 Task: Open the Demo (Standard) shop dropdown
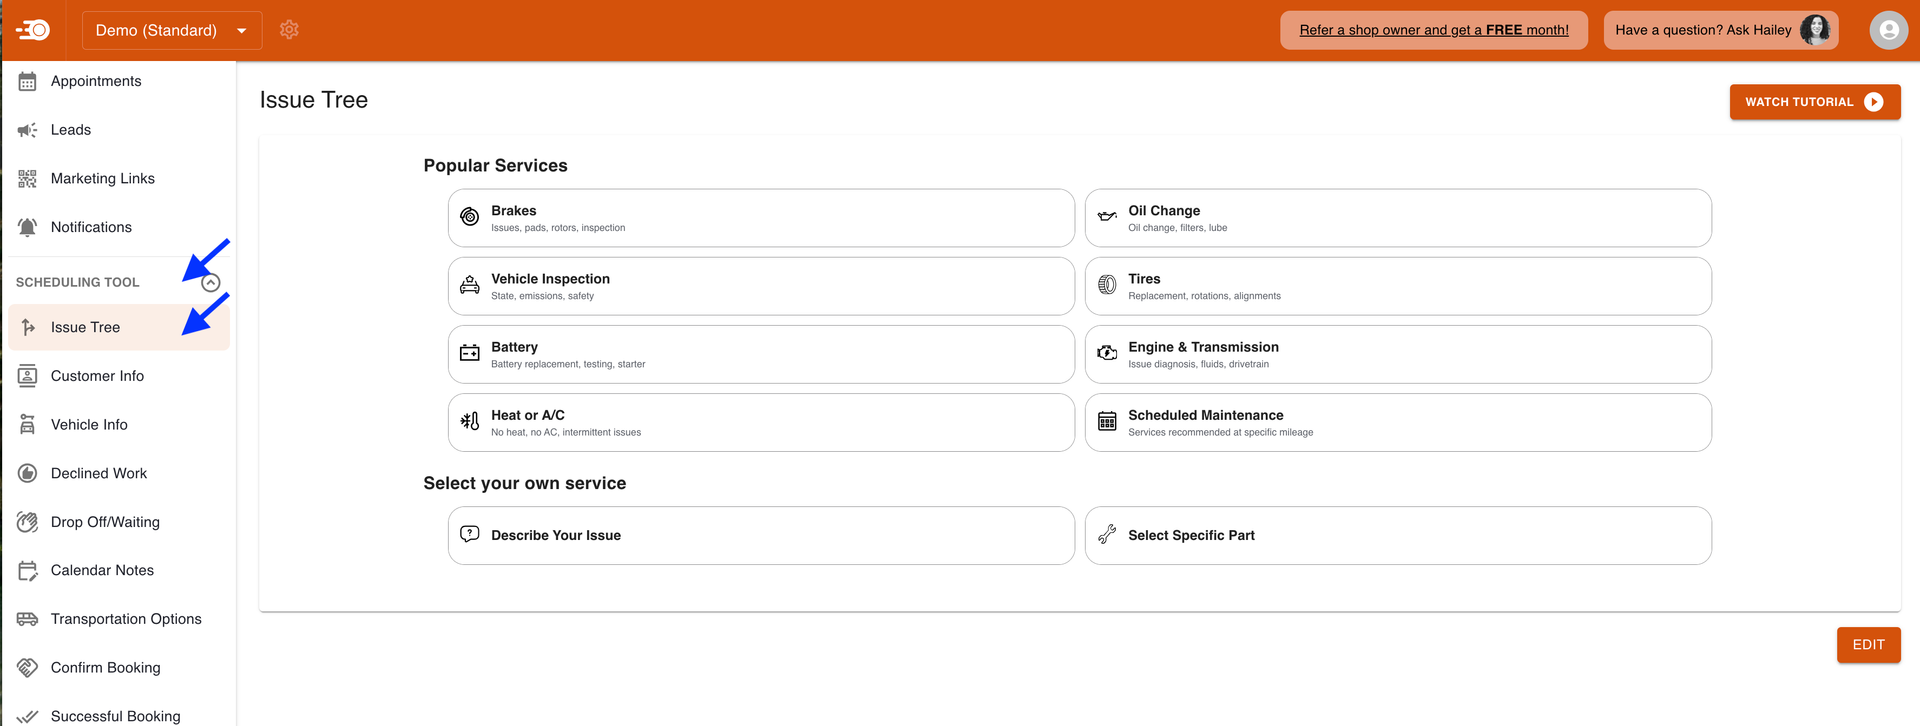tap(172, 30)
